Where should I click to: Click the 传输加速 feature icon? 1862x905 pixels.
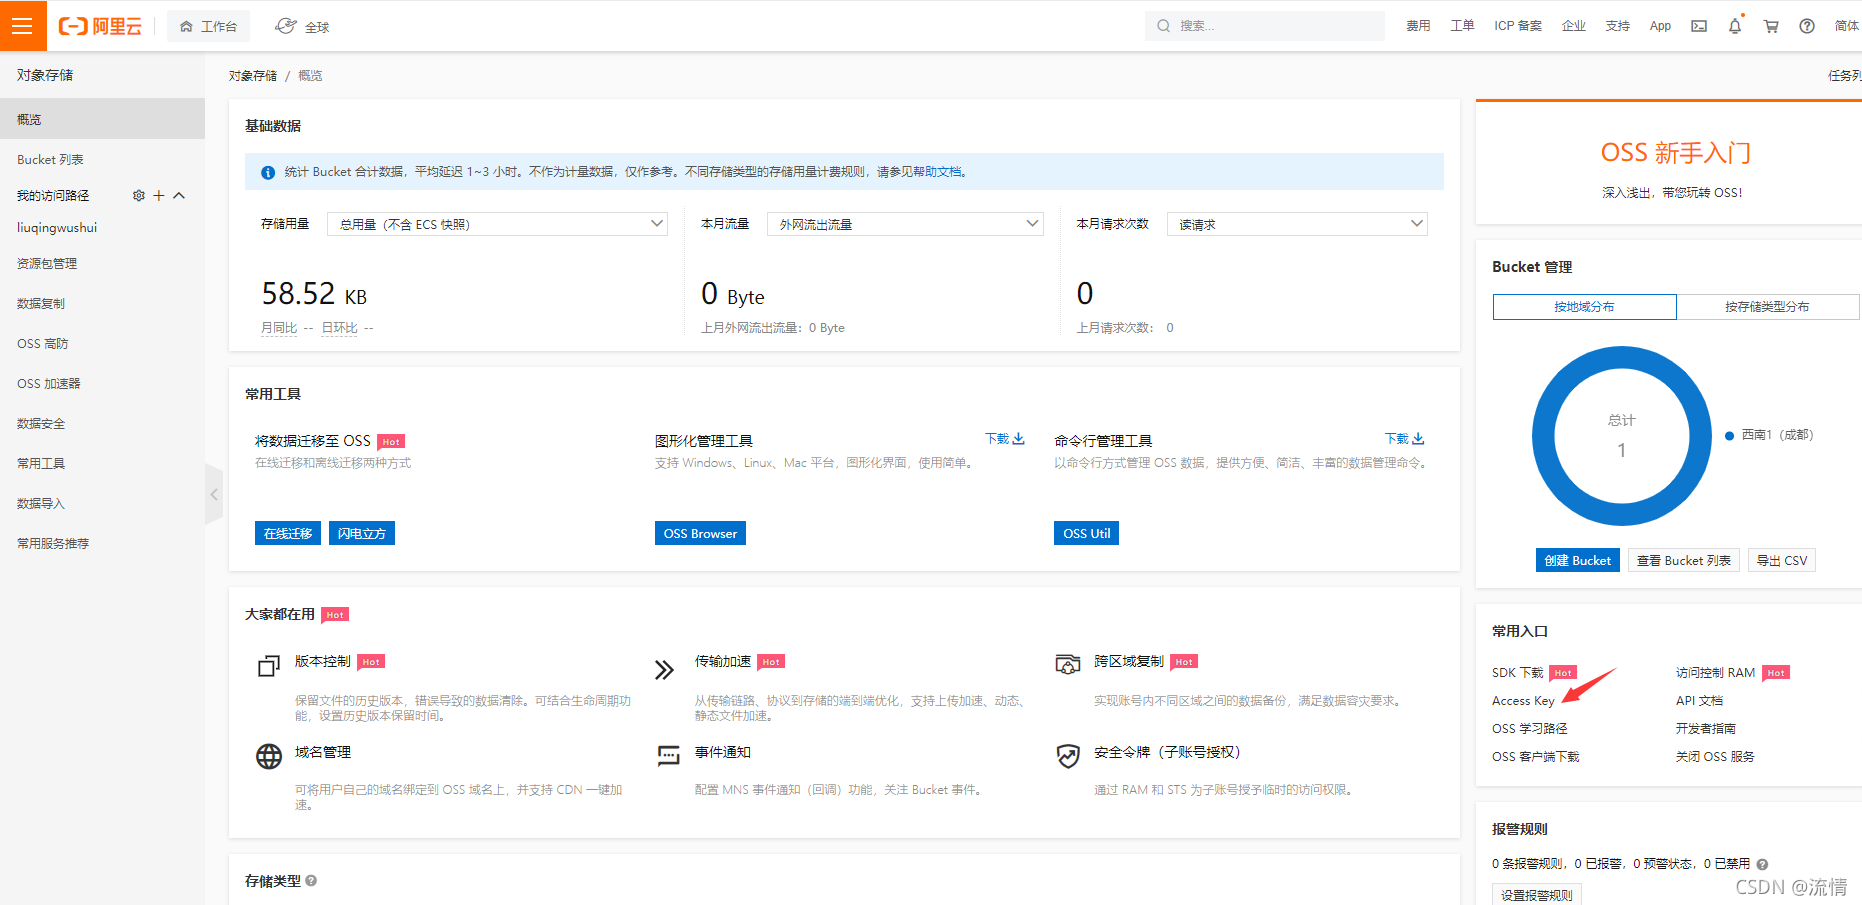(665, 669)
